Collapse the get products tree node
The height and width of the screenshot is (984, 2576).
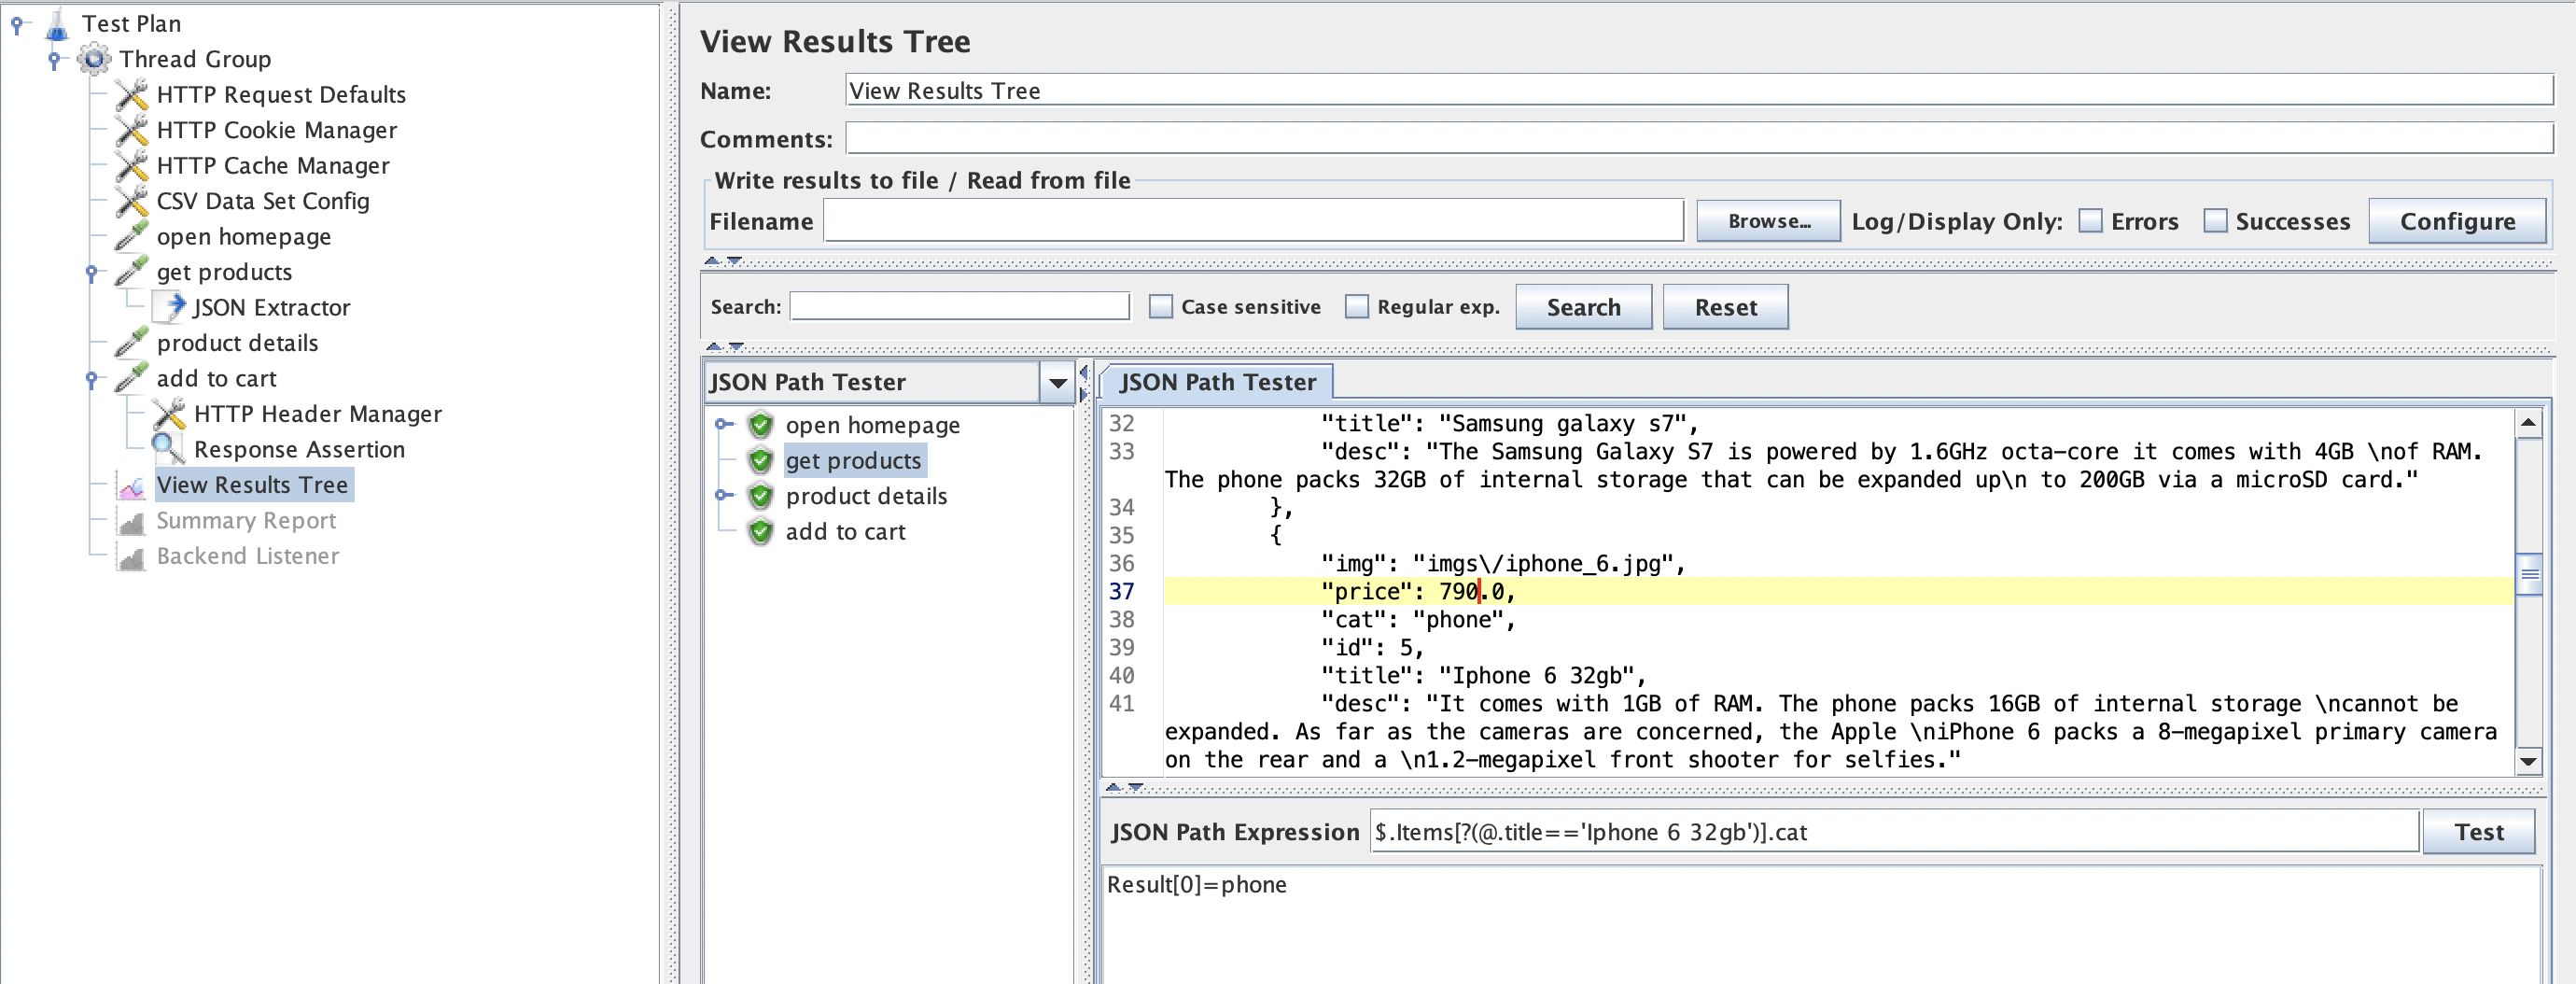tap(91, 273)
